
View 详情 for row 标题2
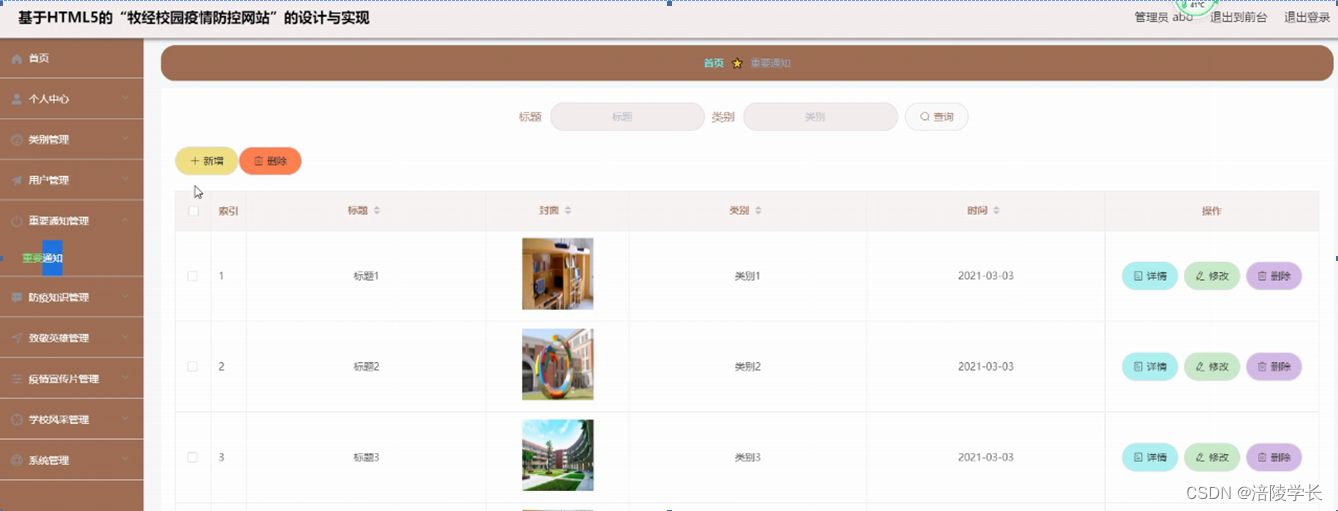tap(1149, 367)
